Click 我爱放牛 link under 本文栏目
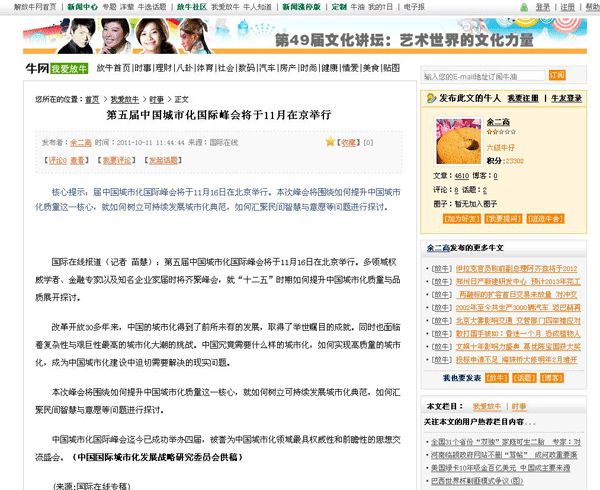The width and height of the screenshot is (600, 490). pyautogui.click(x=487, y=407)
